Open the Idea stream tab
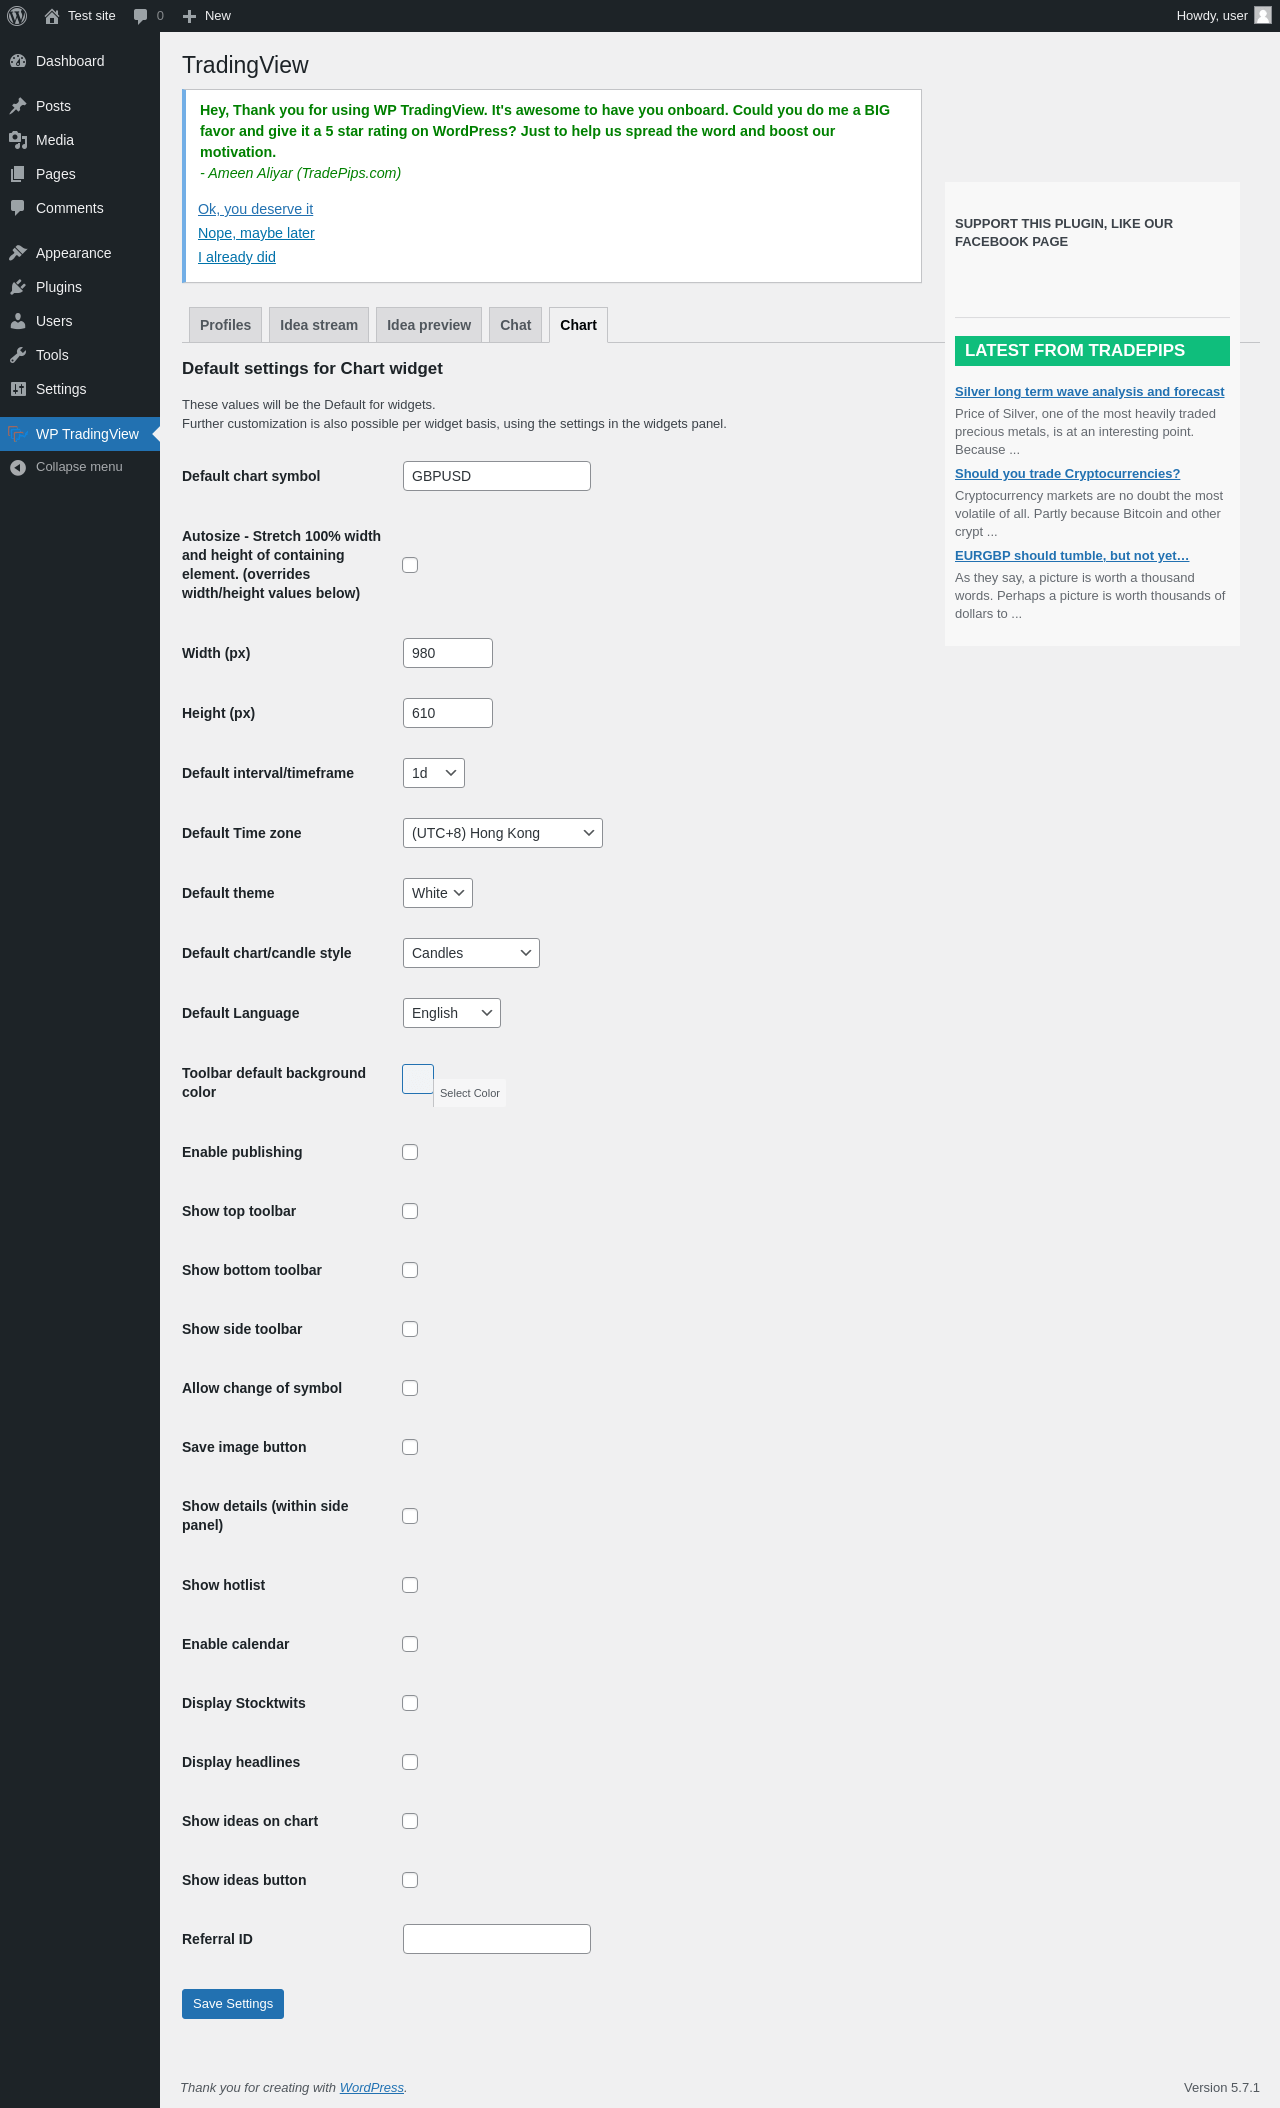Viewport: 1280px width, 2108px height. [319, 325]
